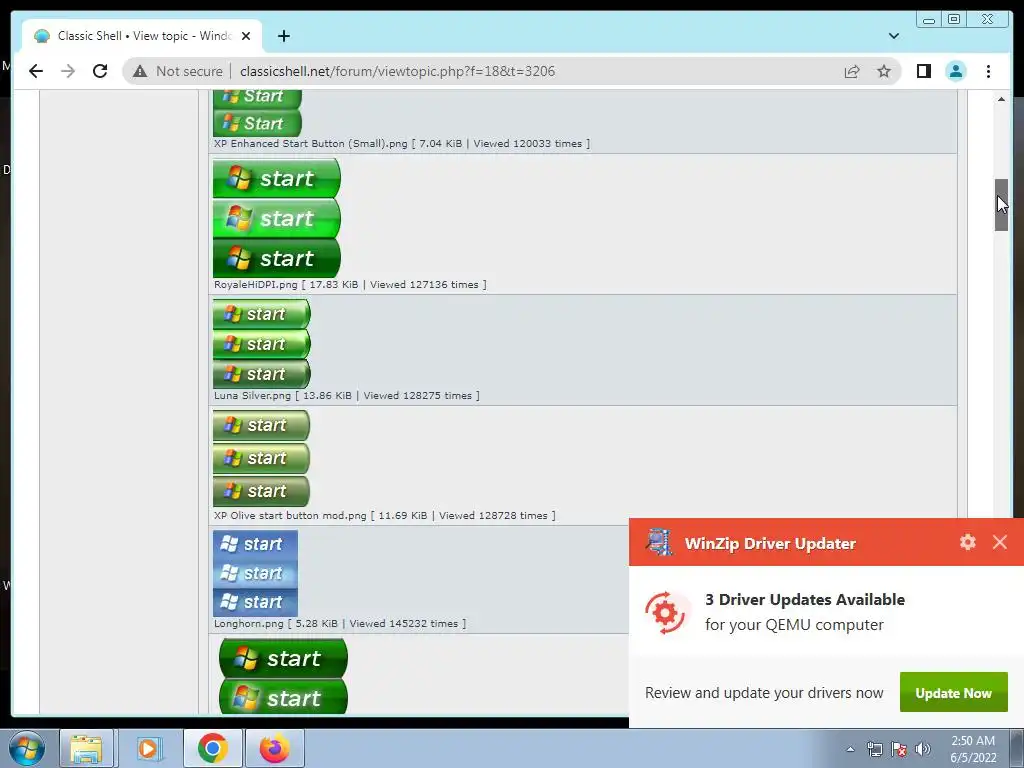Click the share page icon in address bar
The image size is (1024, 768).
(x=852, y=71)
